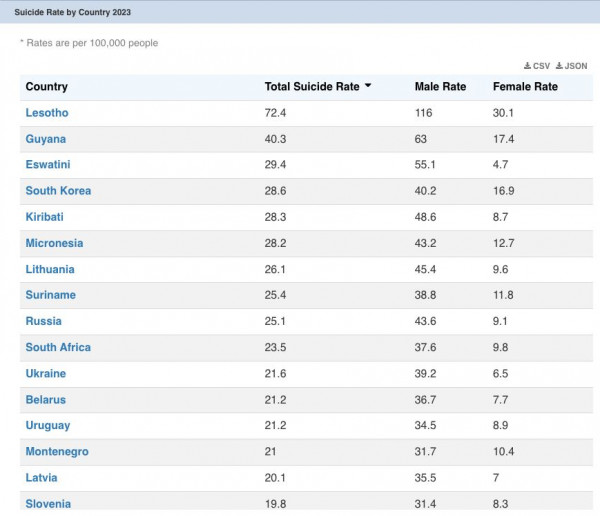Viewport: 600px width, 516px height.
Task: Go to the Eswatini page
Action: click(x=48, y=165)
